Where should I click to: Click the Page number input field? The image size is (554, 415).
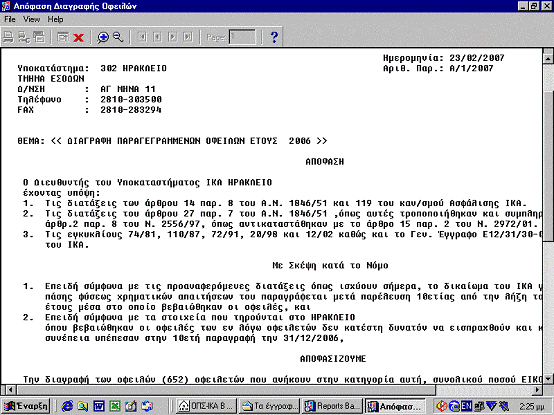pos(242,37)
